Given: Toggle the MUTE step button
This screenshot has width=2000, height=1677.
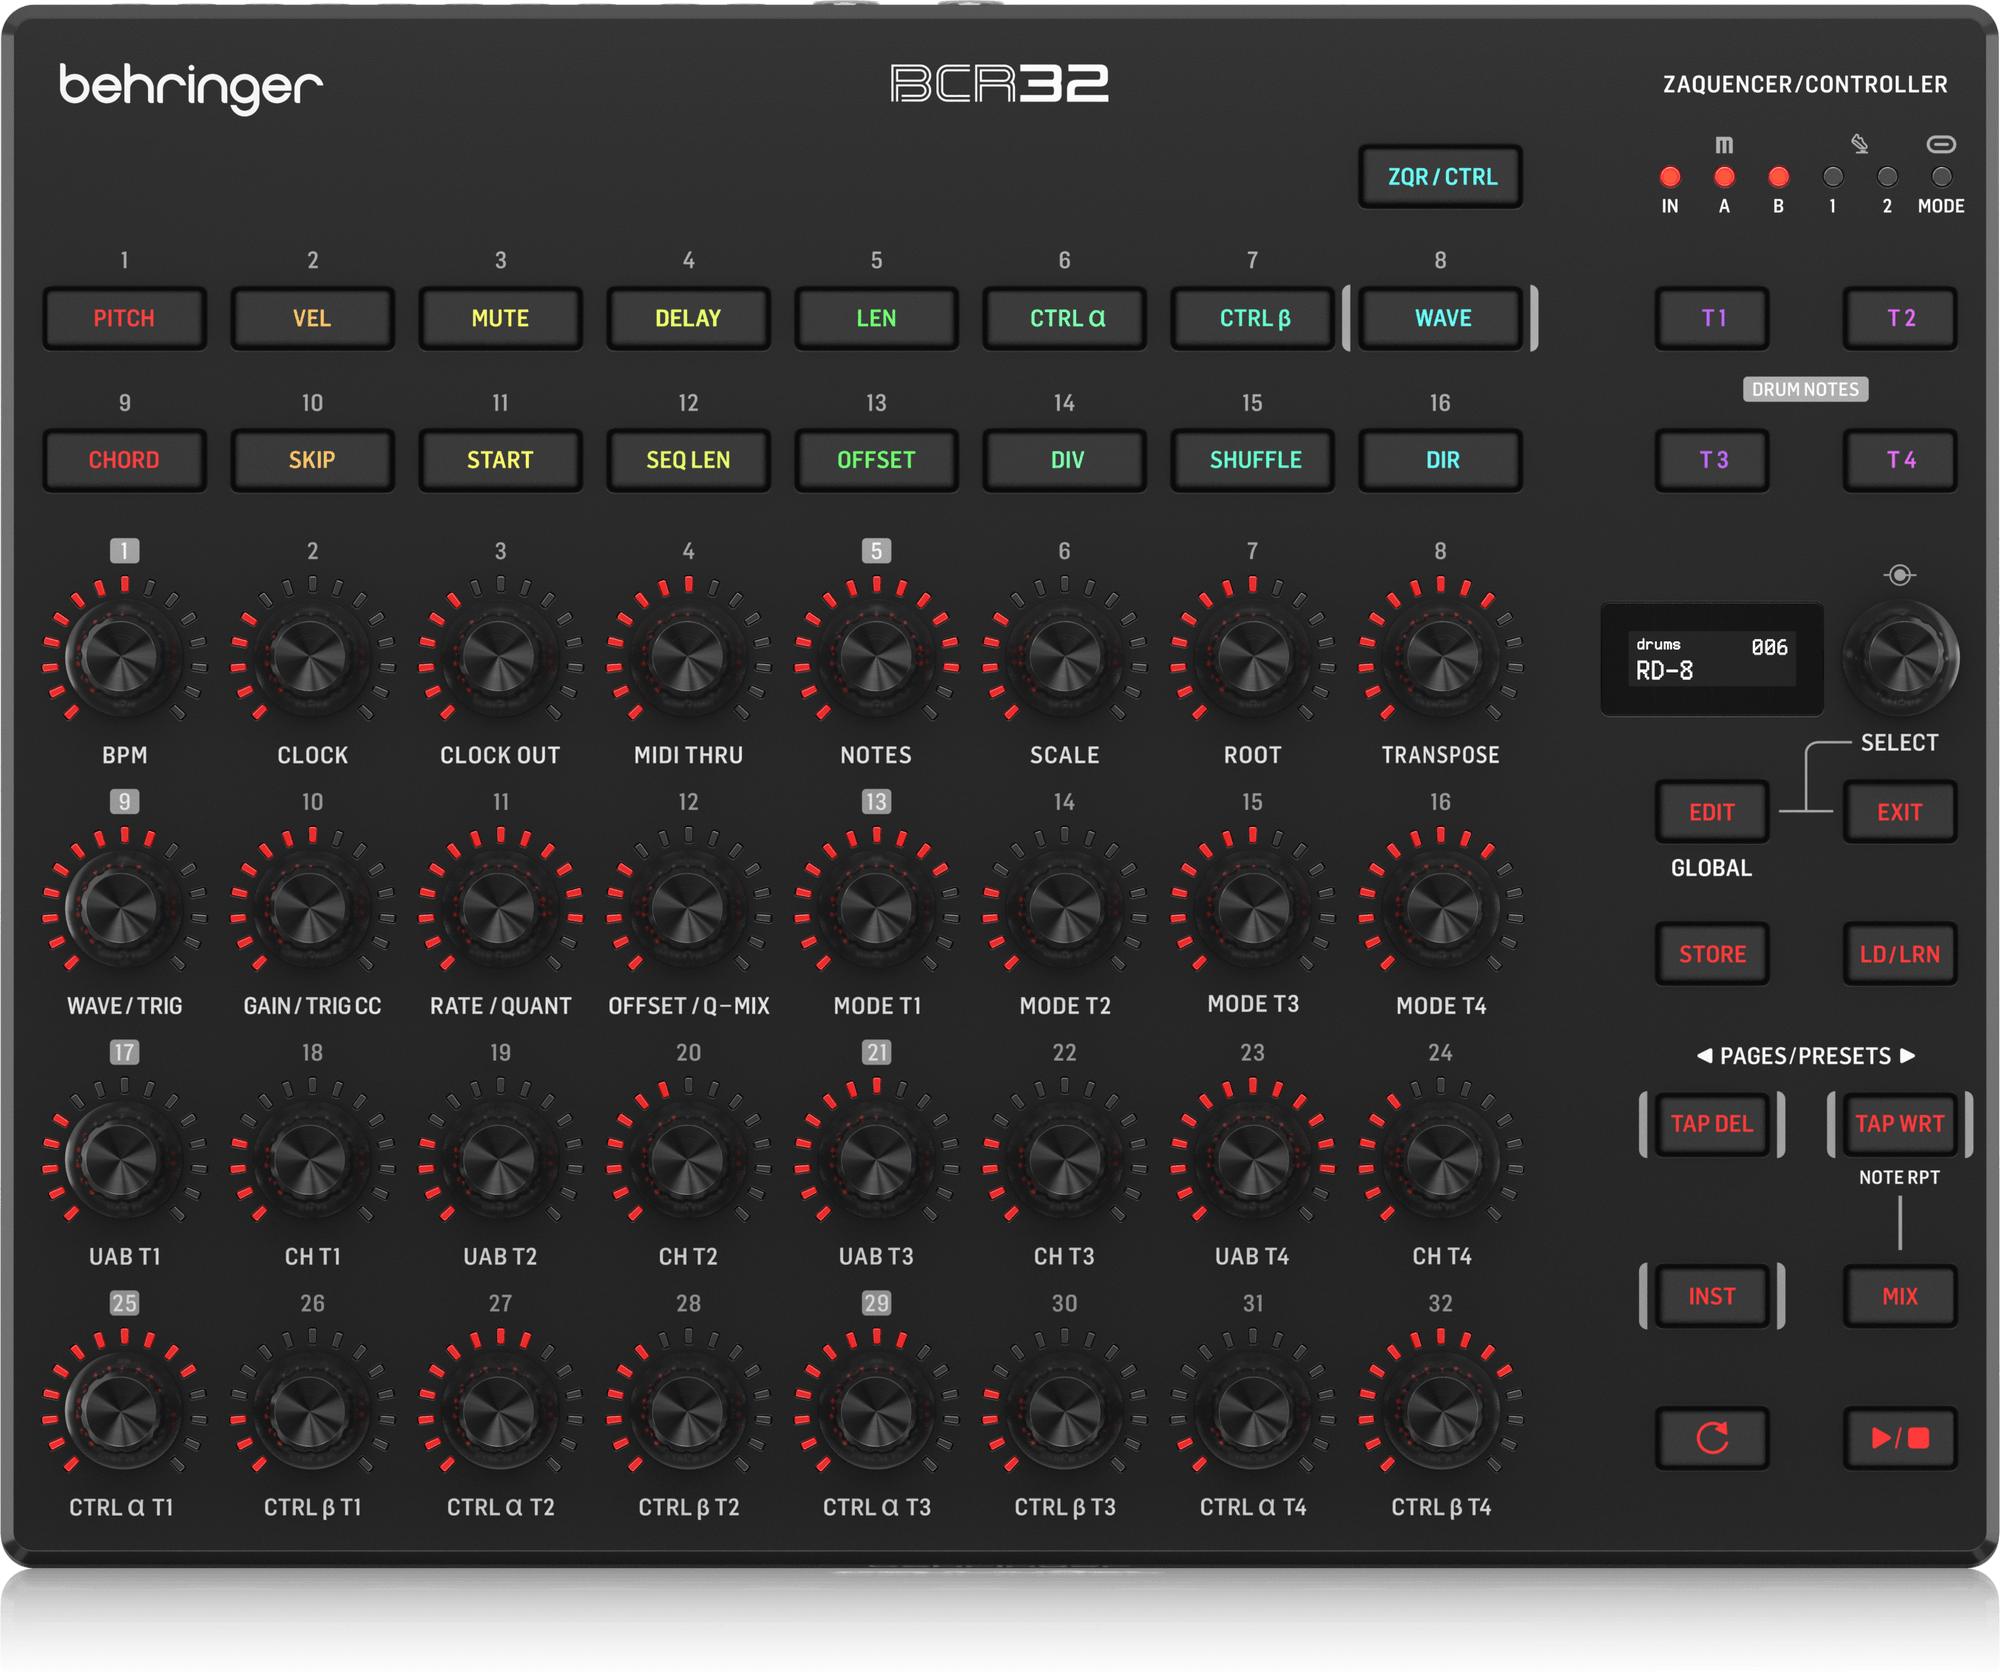Looking at the screenshot, I should pos(500,318).
